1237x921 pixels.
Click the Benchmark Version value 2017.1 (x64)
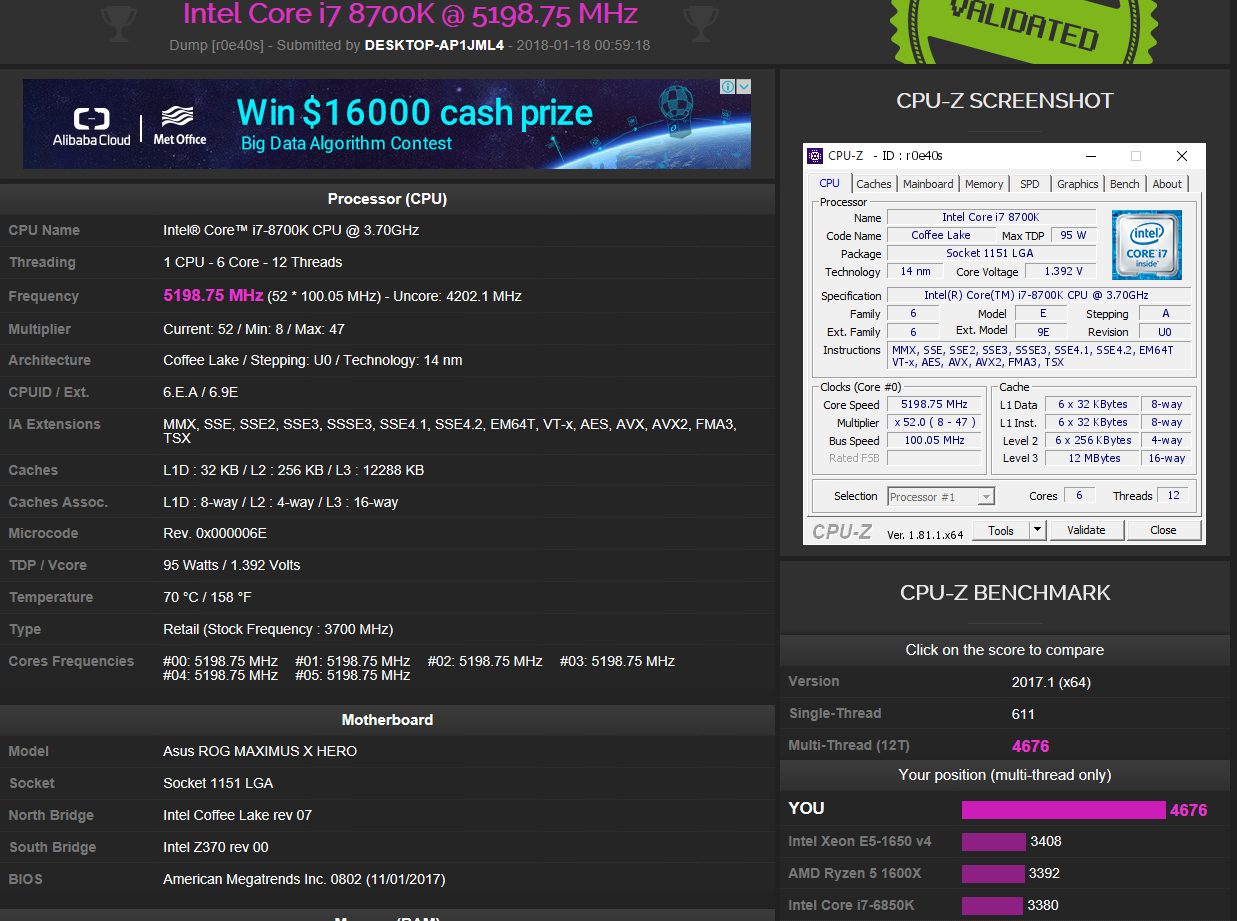point(1051,682)
